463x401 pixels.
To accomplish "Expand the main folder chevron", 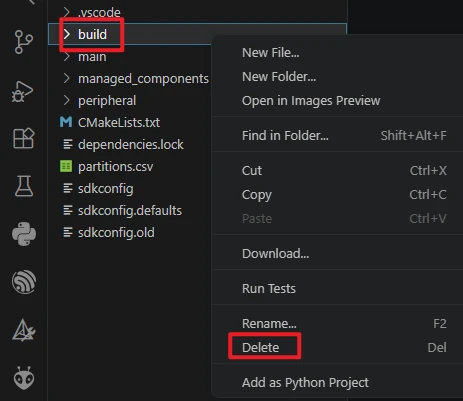I will pyautogui.click(x=67, y=57).
